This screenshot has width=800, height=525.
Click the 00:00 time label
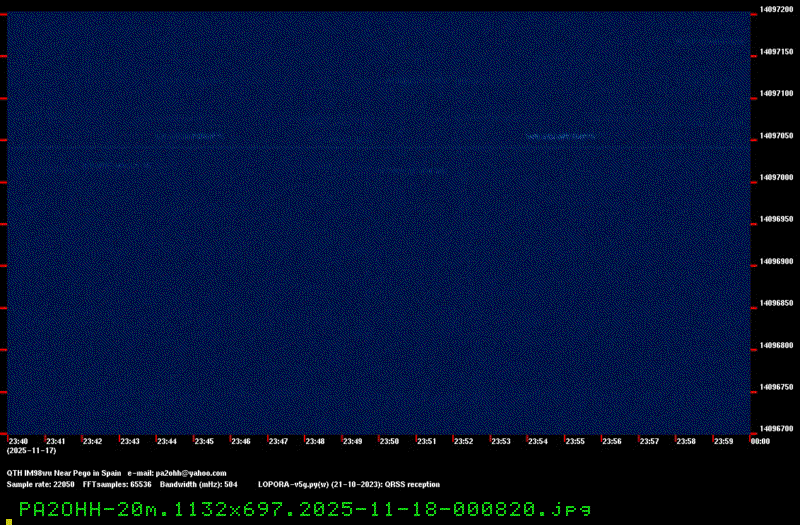(760, 441)
